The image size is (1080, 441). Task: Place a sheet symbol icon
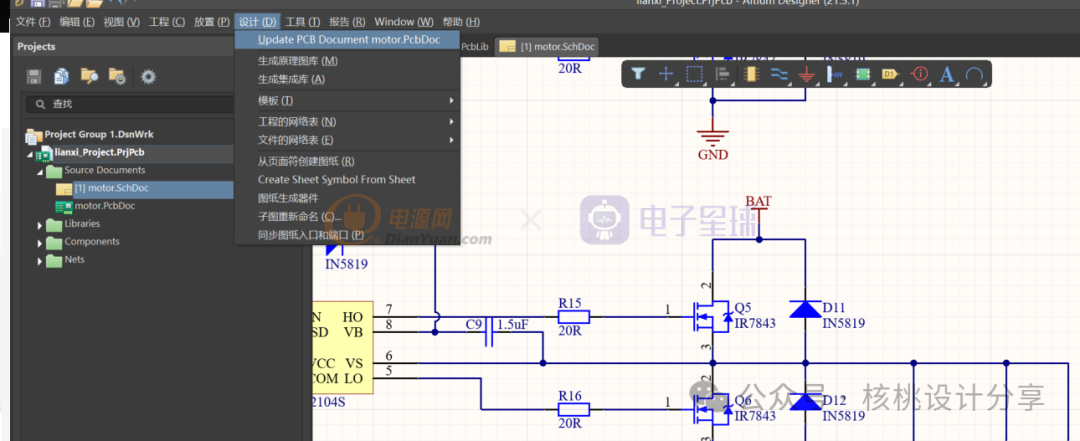pyautogui.click(x=862, y=74)
